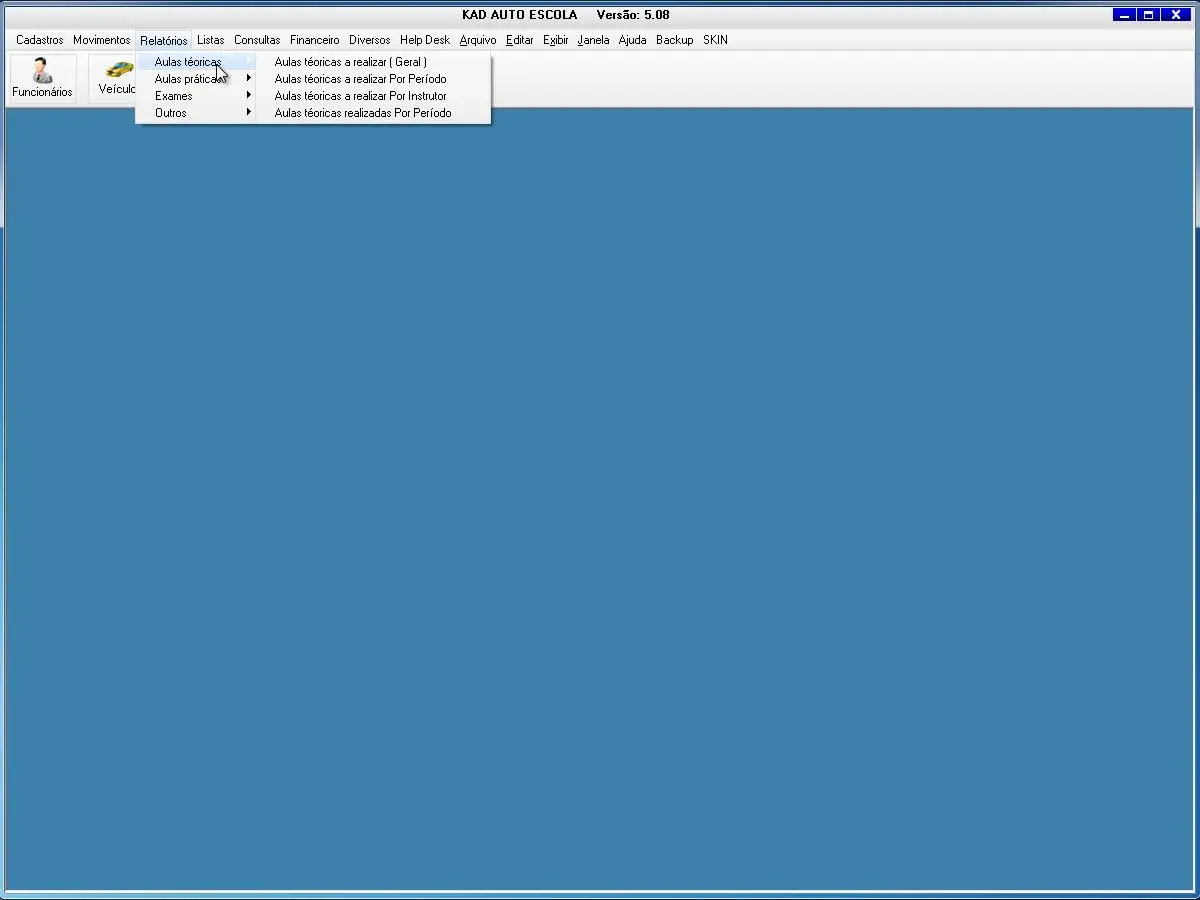
Task: Open the Ajuda menu
Action: [x=632, y=40]
